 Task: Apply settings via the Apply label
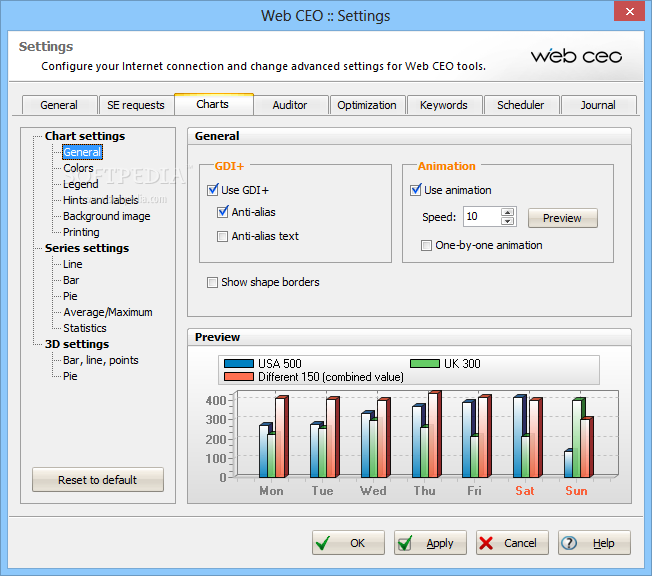click(440, 543)
